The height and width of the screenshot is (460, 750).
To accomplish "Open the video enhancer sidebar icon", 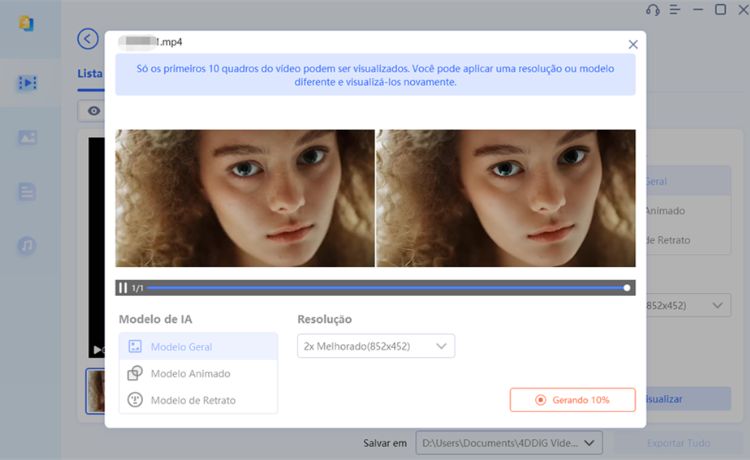I will click(x=27, y=83).
